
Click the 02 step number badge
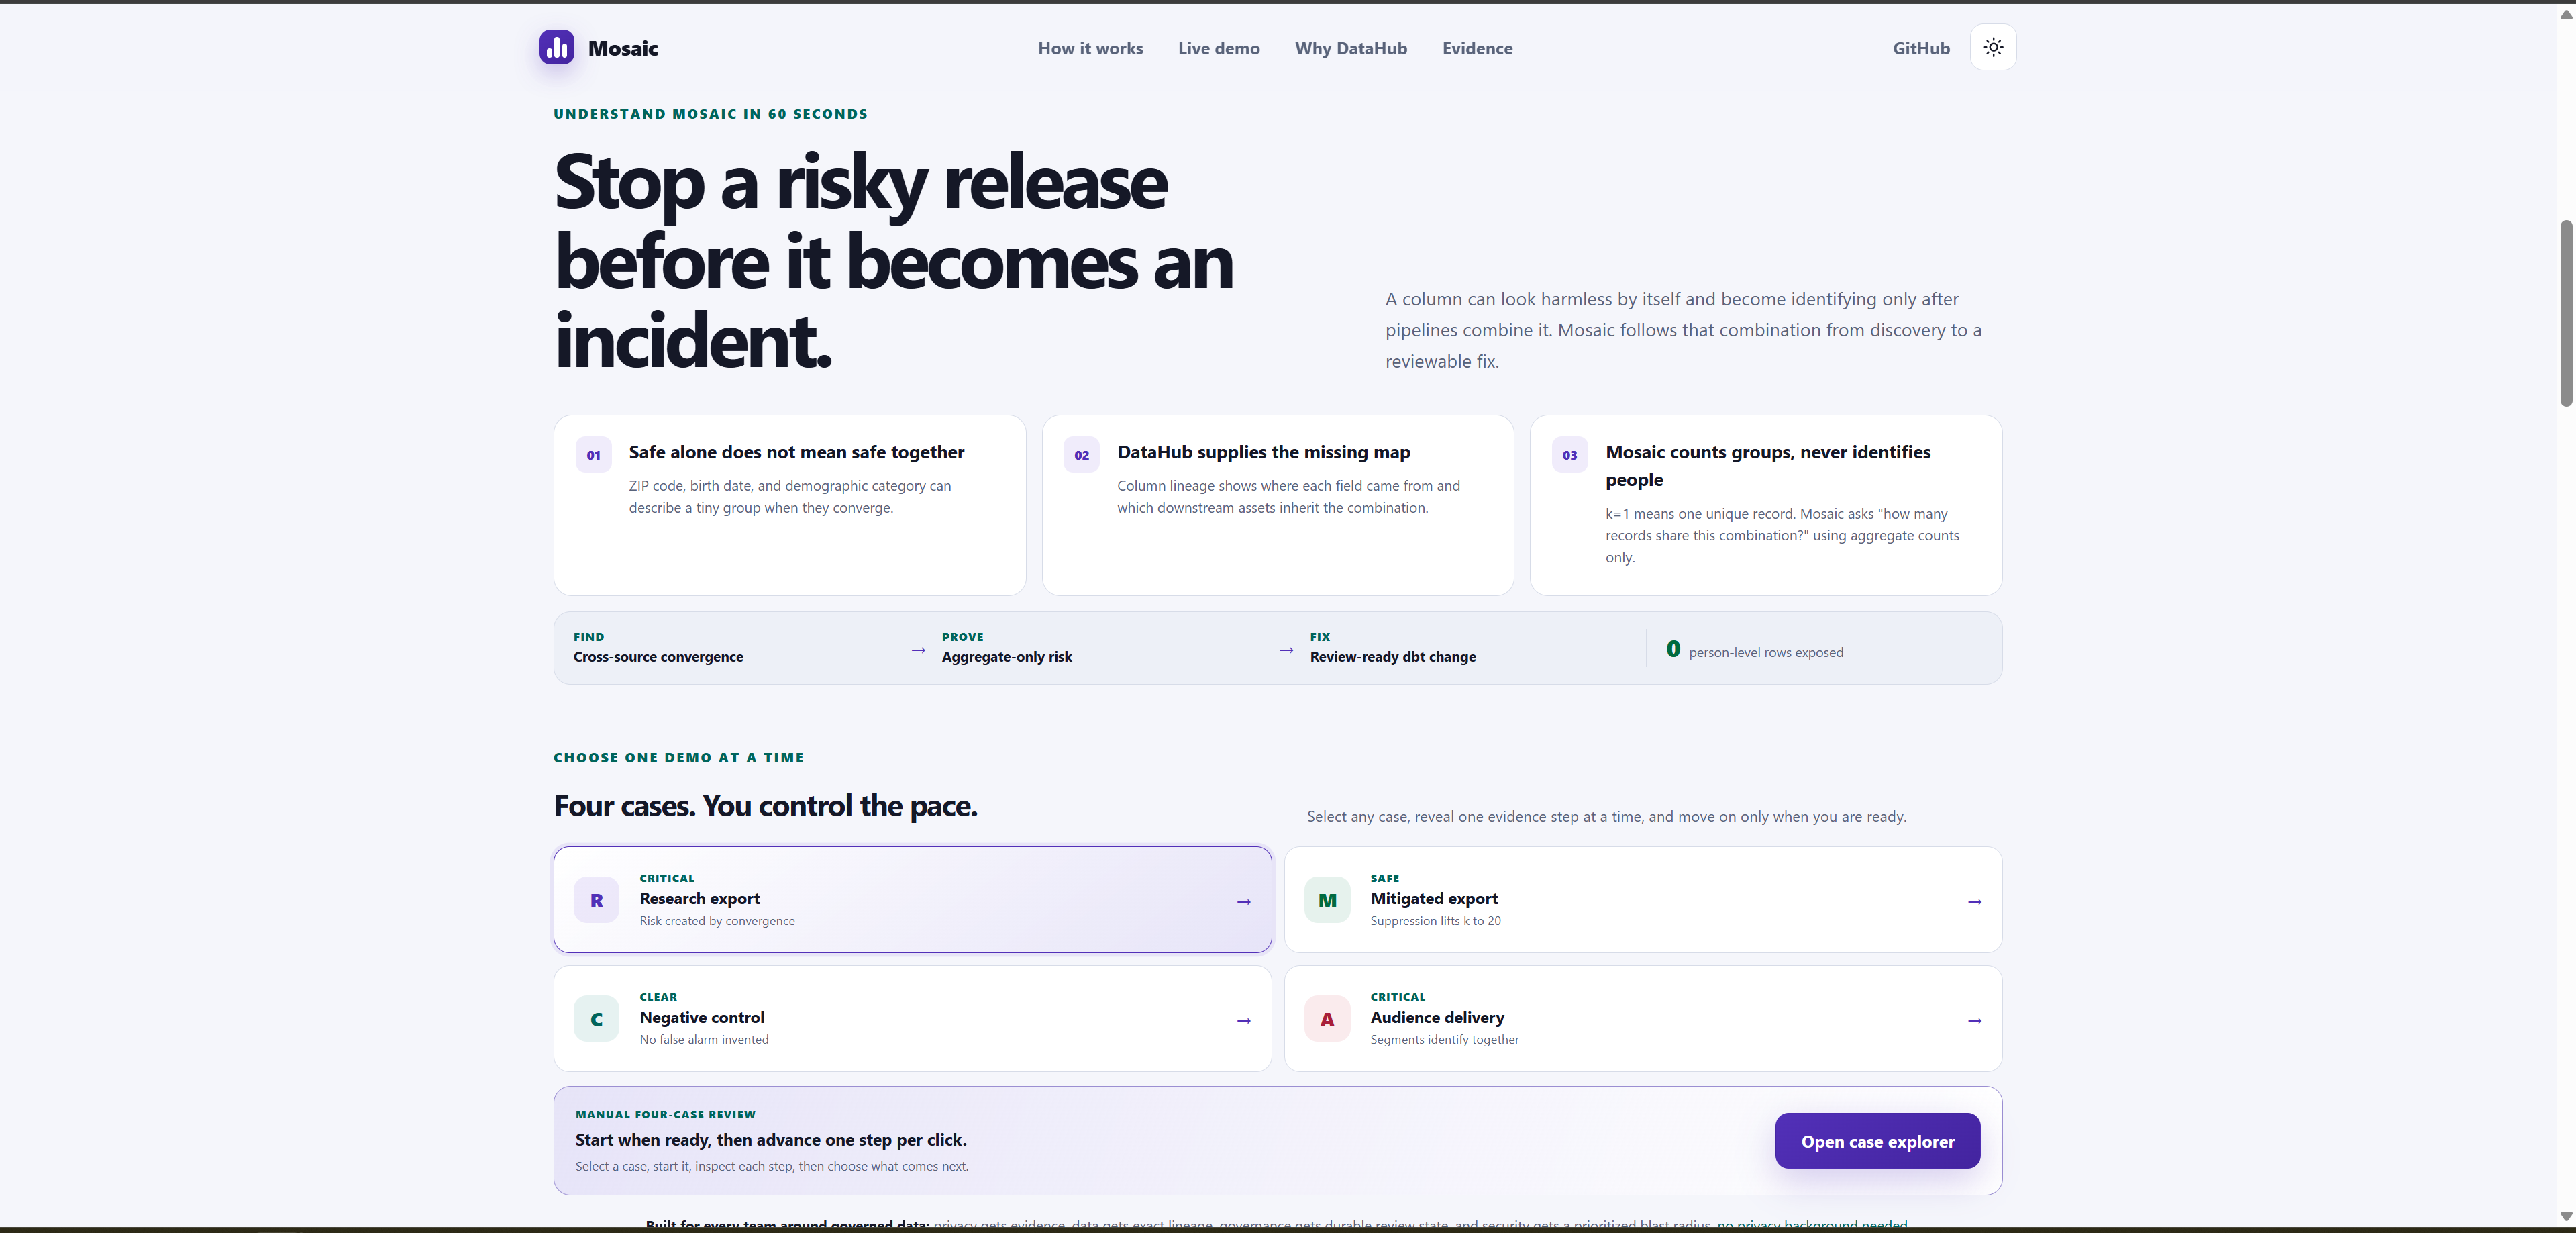pyautogui.click(x=1081, y=455)
